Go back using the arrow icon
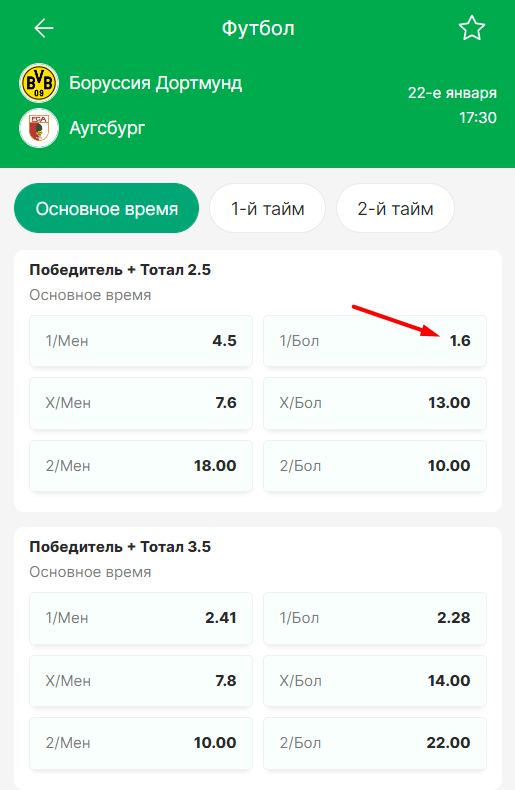This screenshot has height=790, width=515. coord(44,28)
